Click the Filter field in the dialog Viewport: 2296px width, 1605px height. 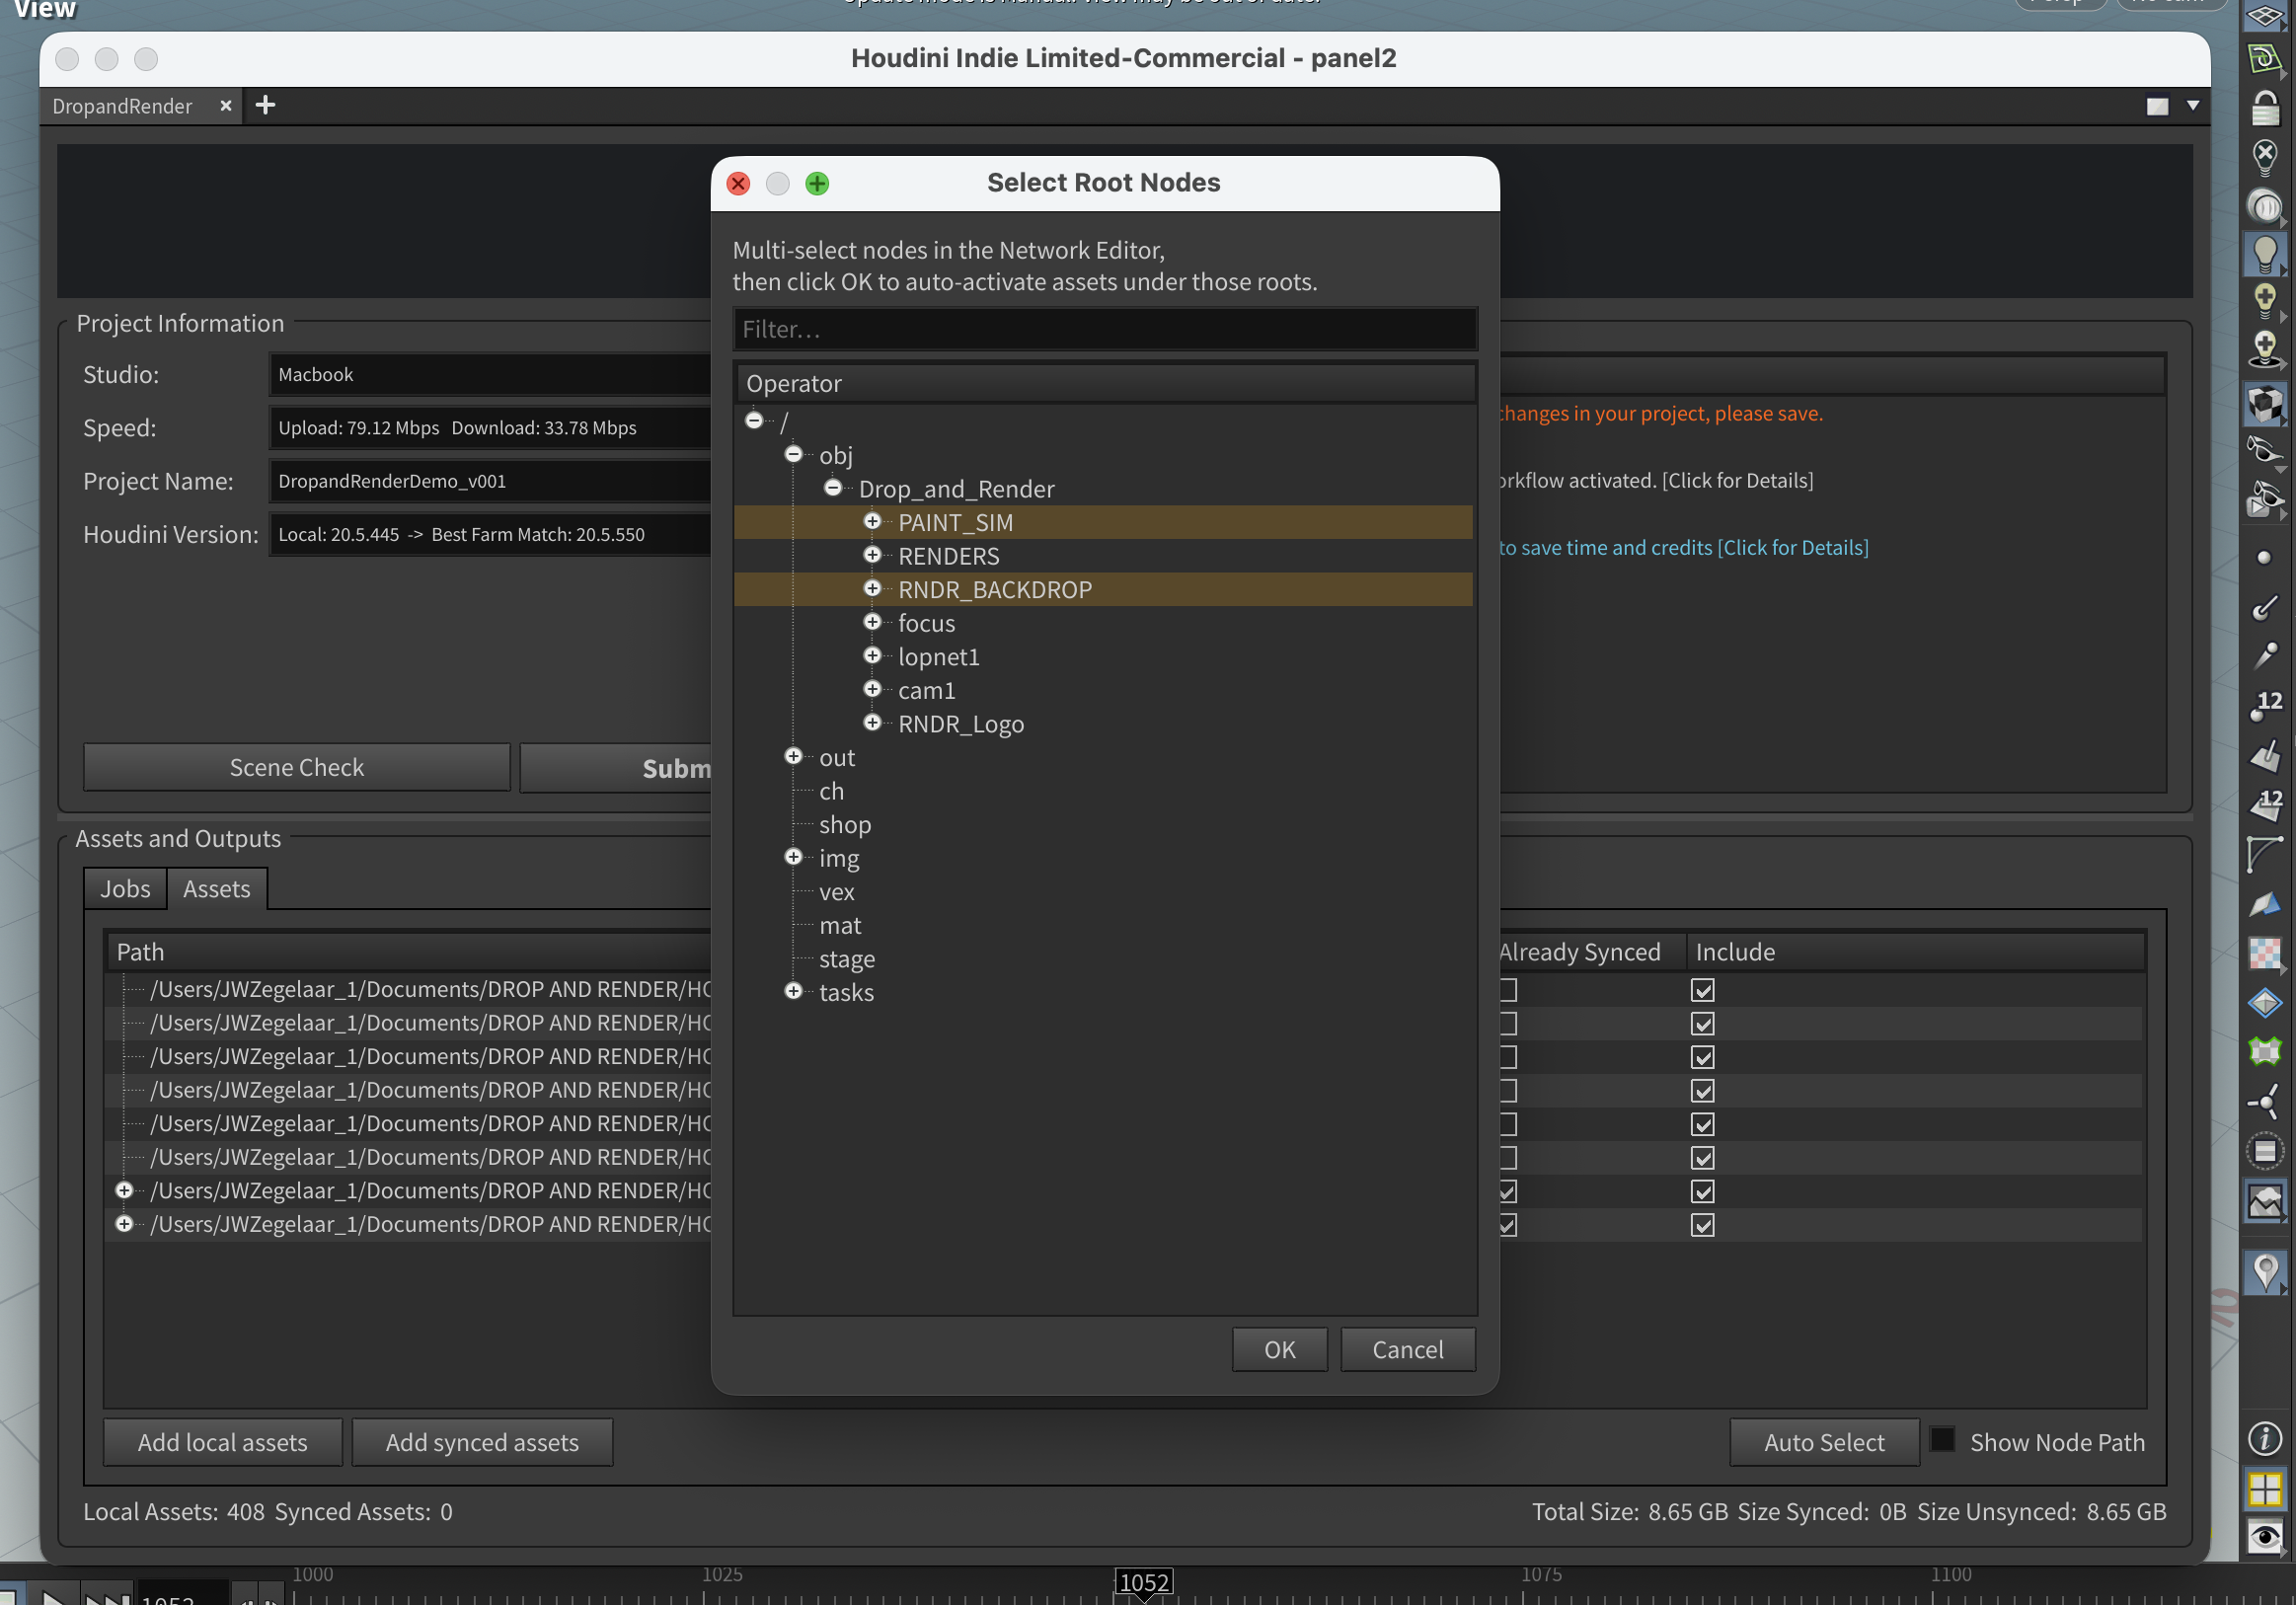[1104, 329]
